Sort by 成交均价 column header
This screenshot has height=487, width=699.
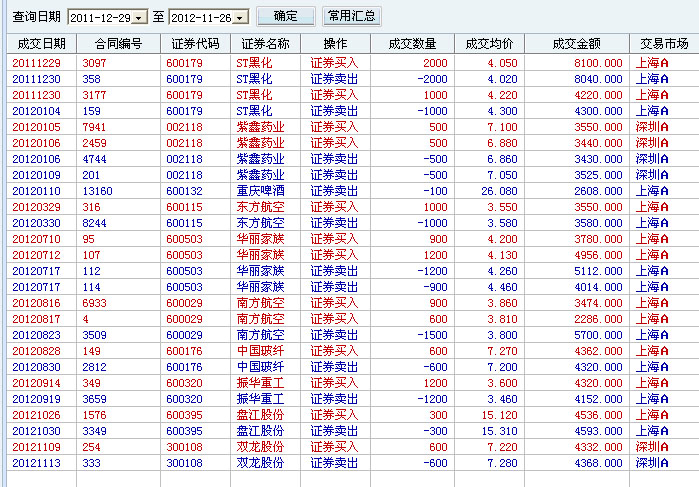point(489,44)
